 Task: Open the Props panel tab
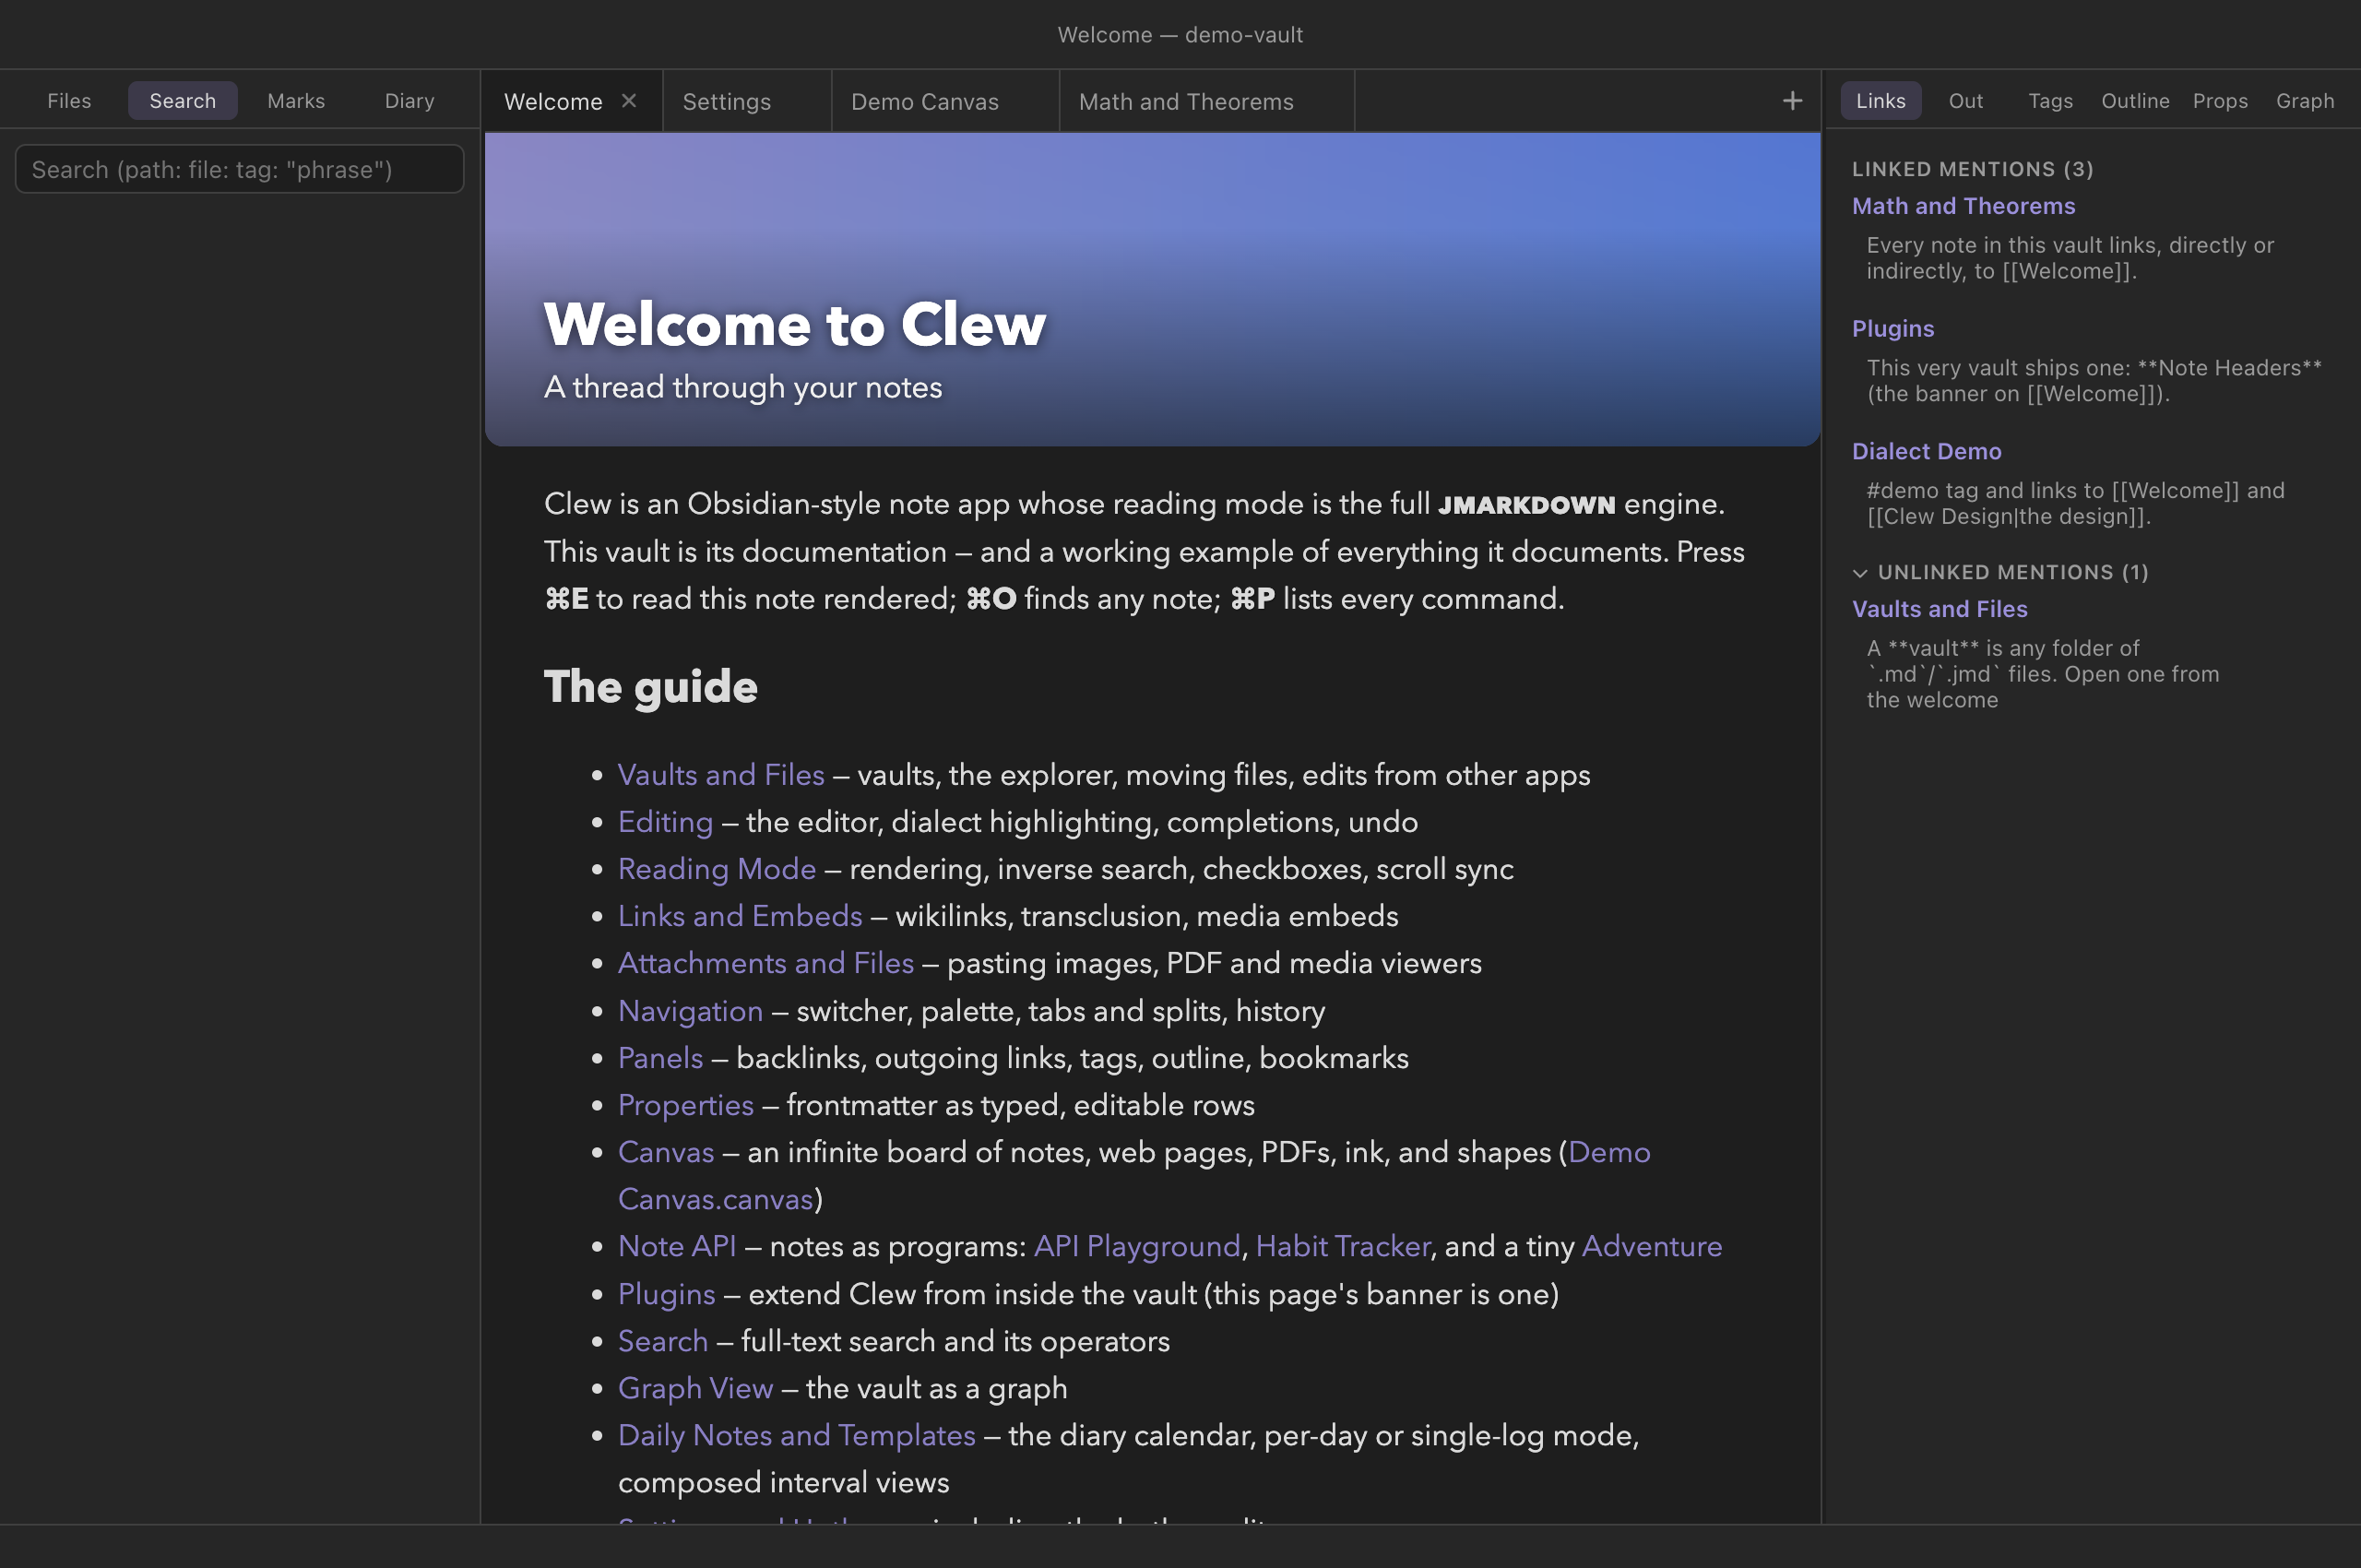click(x=2220, y=101)
